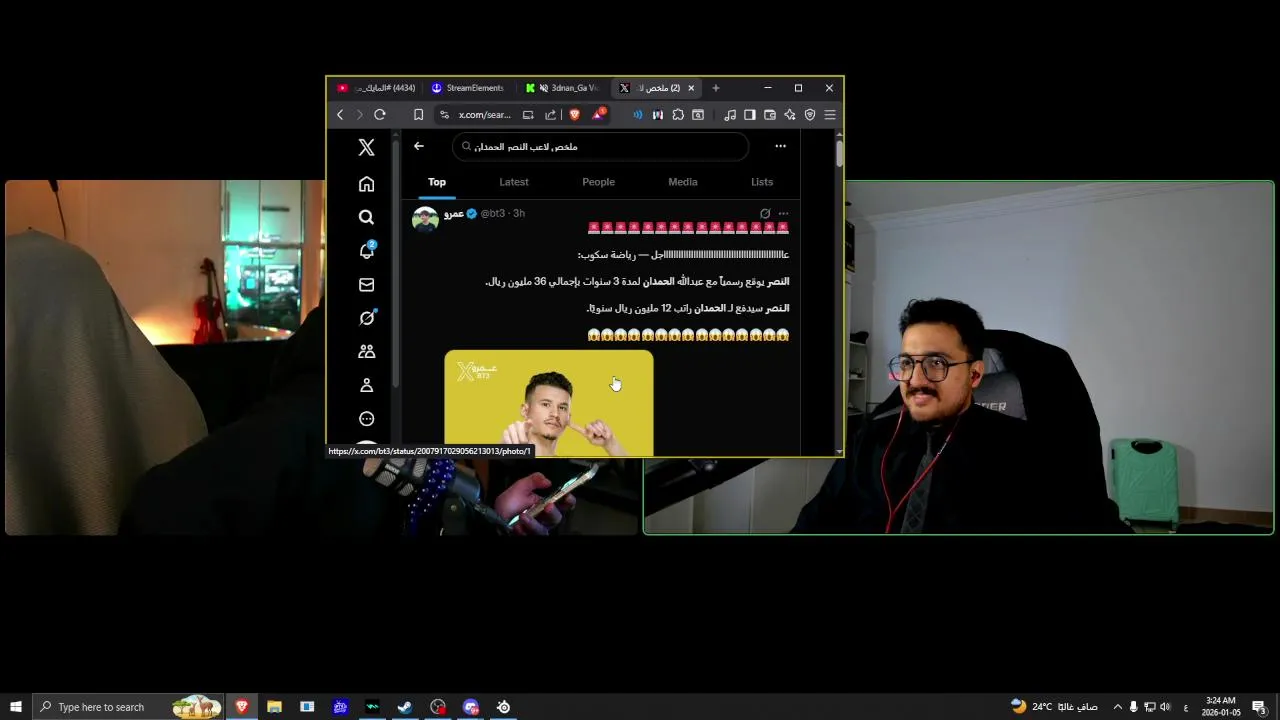Click the back arrow beside X search box

(419, 146)
